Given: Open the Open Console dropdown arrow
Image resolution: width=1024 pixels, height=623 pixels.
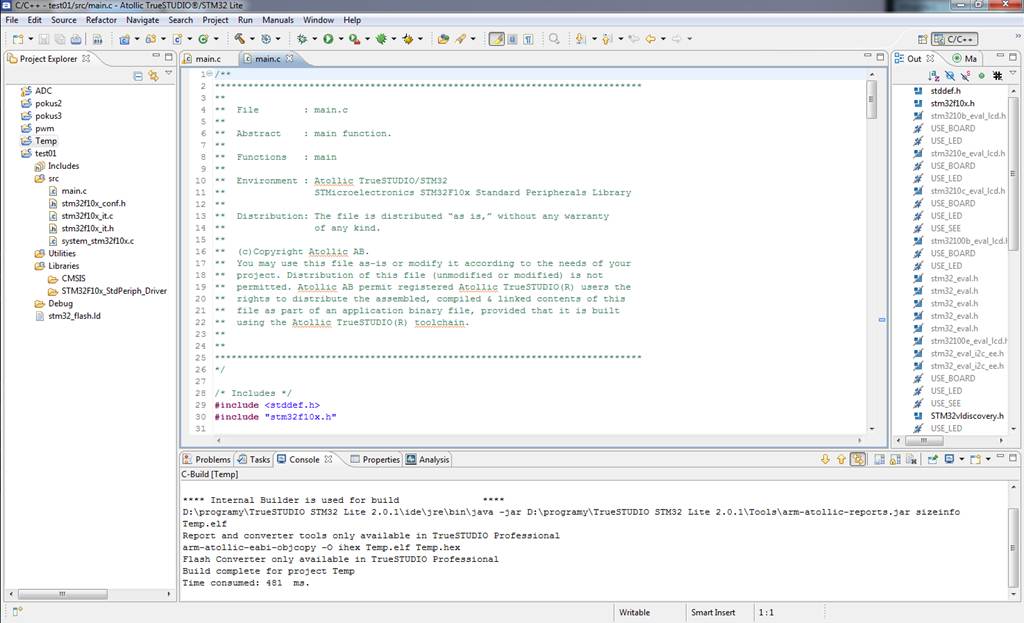Looking at the screenshot, I should [x=988, y=459].
